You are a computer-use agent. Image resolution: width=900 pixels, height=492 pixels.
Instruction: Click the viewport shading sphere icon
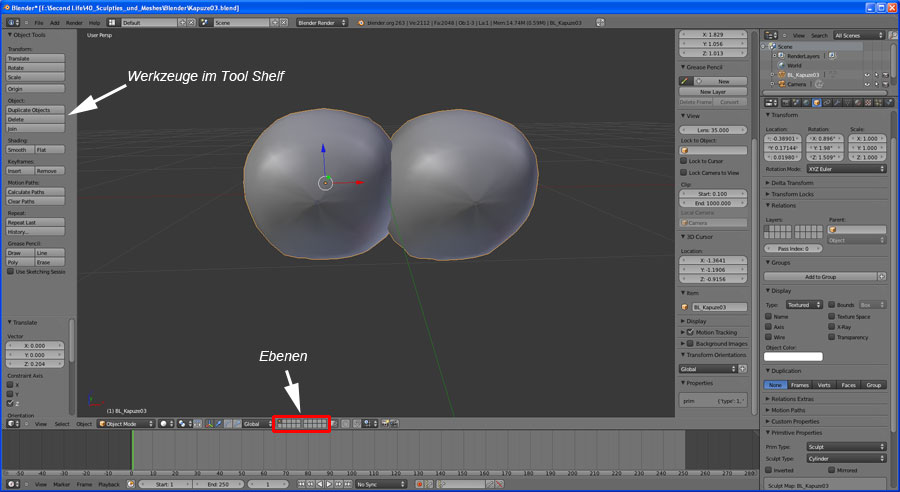click(x=163, y=424)
